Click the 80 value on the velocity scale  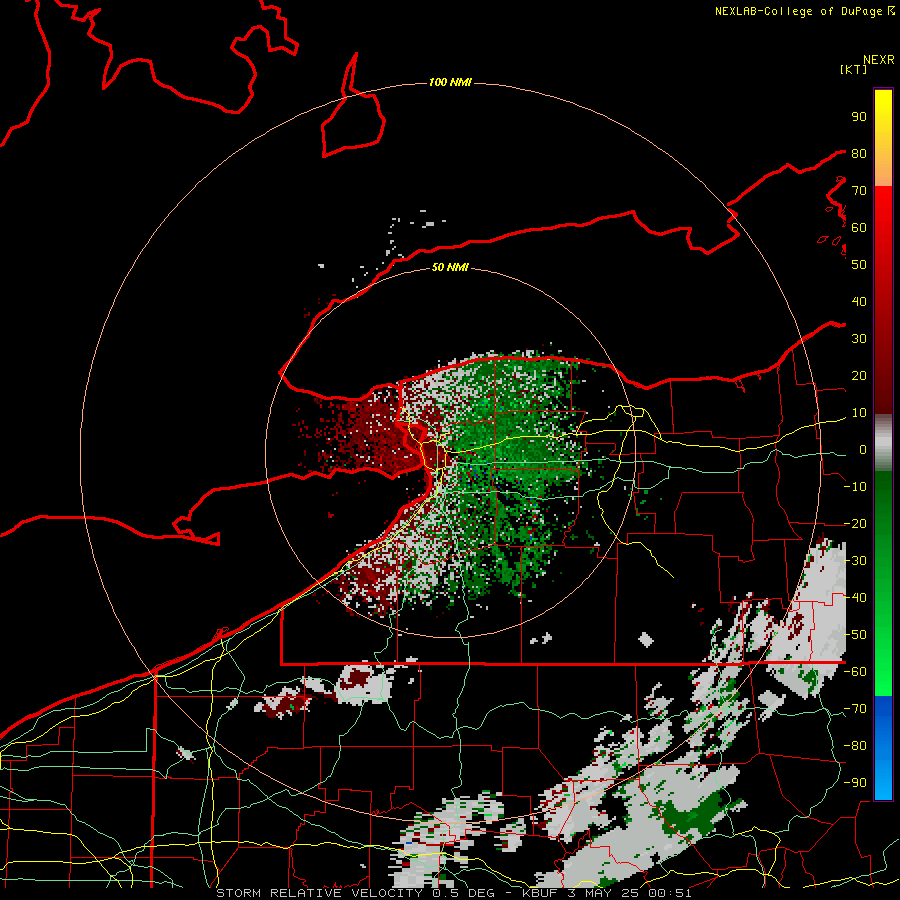point(859,154)
